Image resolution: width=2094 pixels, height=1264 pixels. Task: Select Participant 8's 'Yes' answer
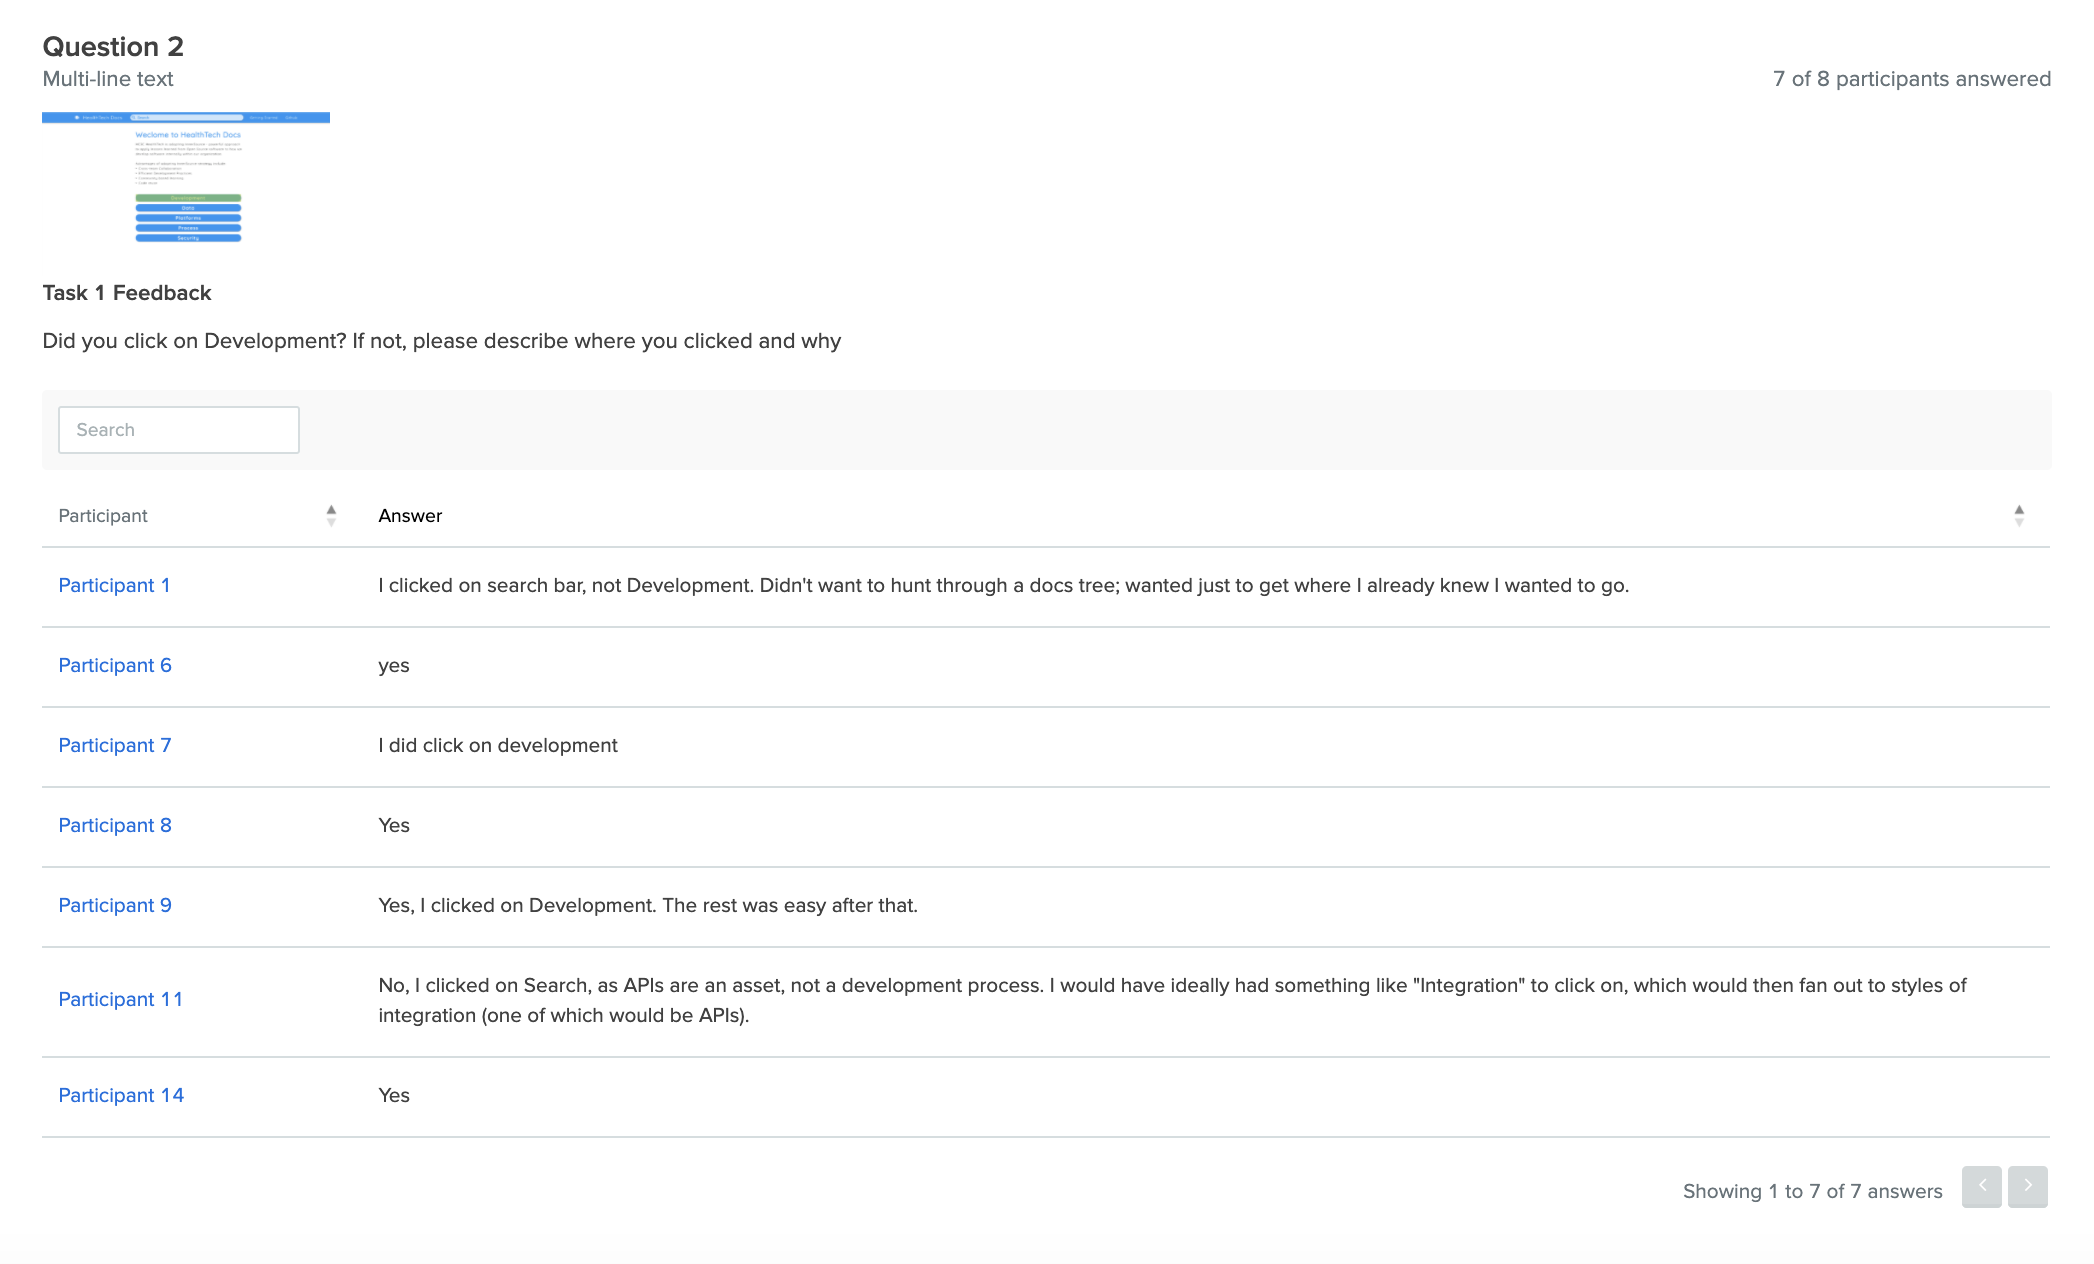coord(394,826)
